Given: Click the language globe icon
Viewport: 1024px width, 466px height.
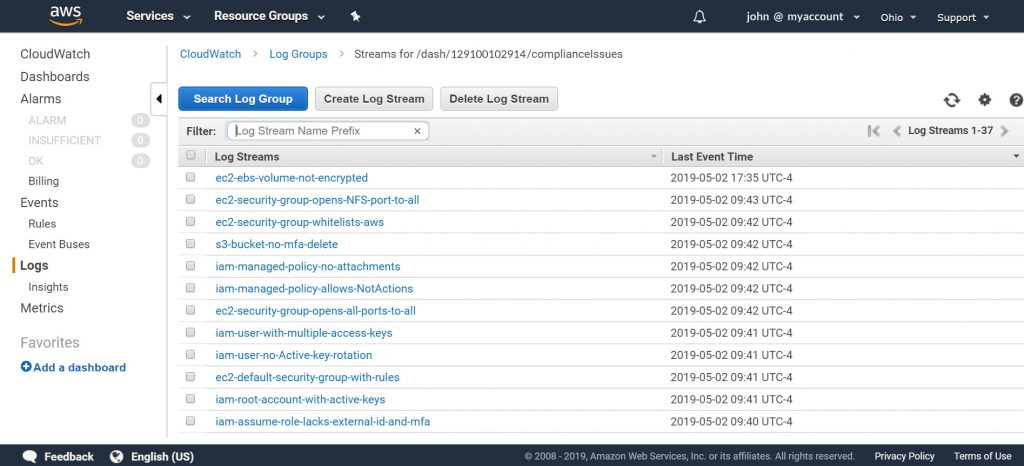Looking at the screenshot, I should pos(117,456).
